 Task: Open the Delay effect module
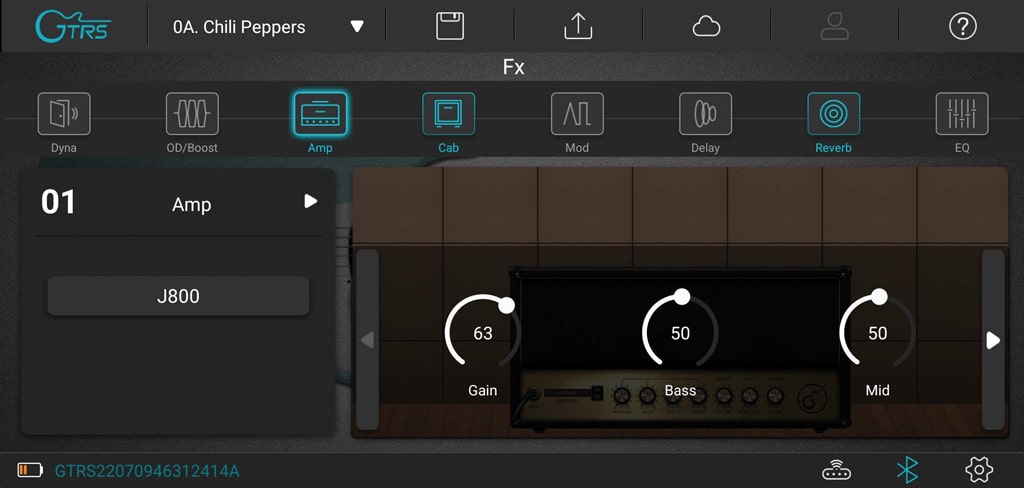[x=705, y=114]
